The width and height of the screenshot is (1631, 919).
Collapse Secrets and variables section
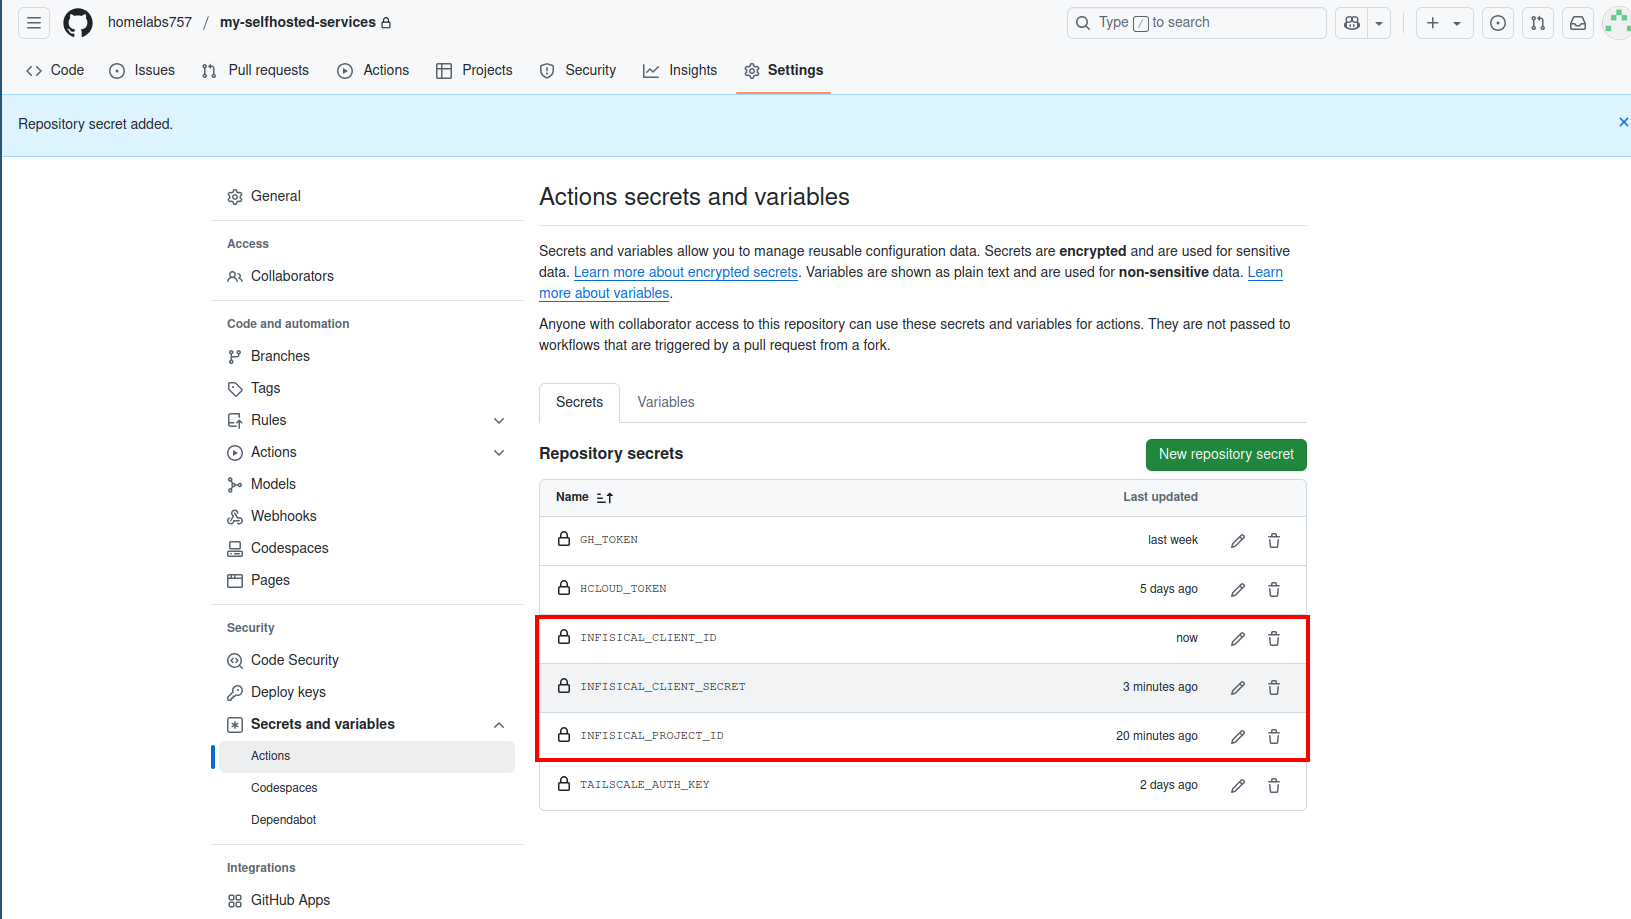pyautogui.click(x=499, y=725)
